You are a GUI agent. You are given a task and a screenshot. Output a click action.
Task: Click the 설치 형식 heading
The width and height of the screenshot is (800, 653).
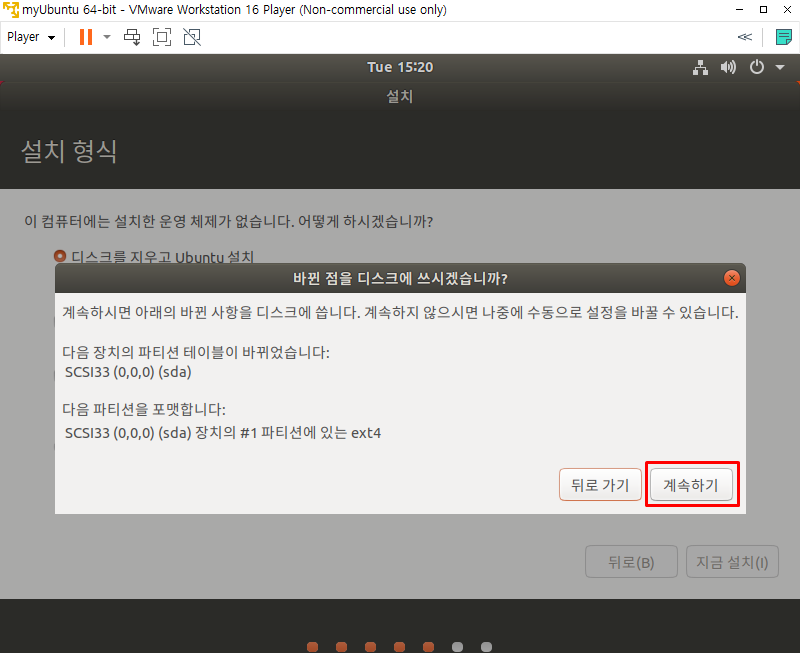coord(69,152)
